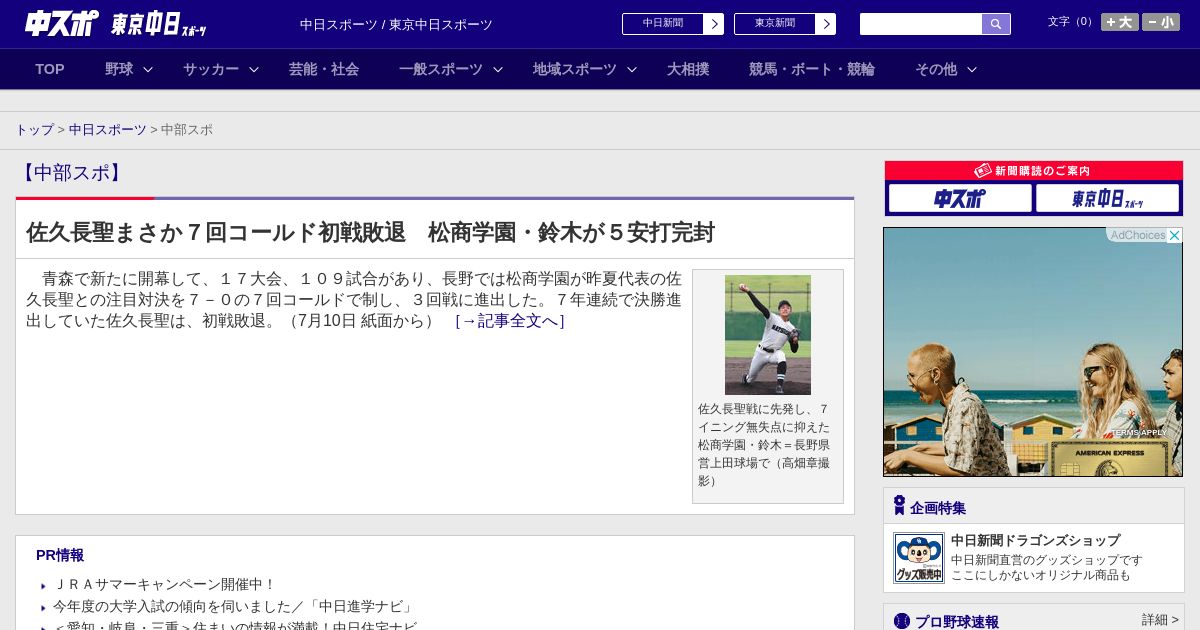Open 競馬・ボート・競輪 navigation item
1200x630 pixels.
pos(812,69)
